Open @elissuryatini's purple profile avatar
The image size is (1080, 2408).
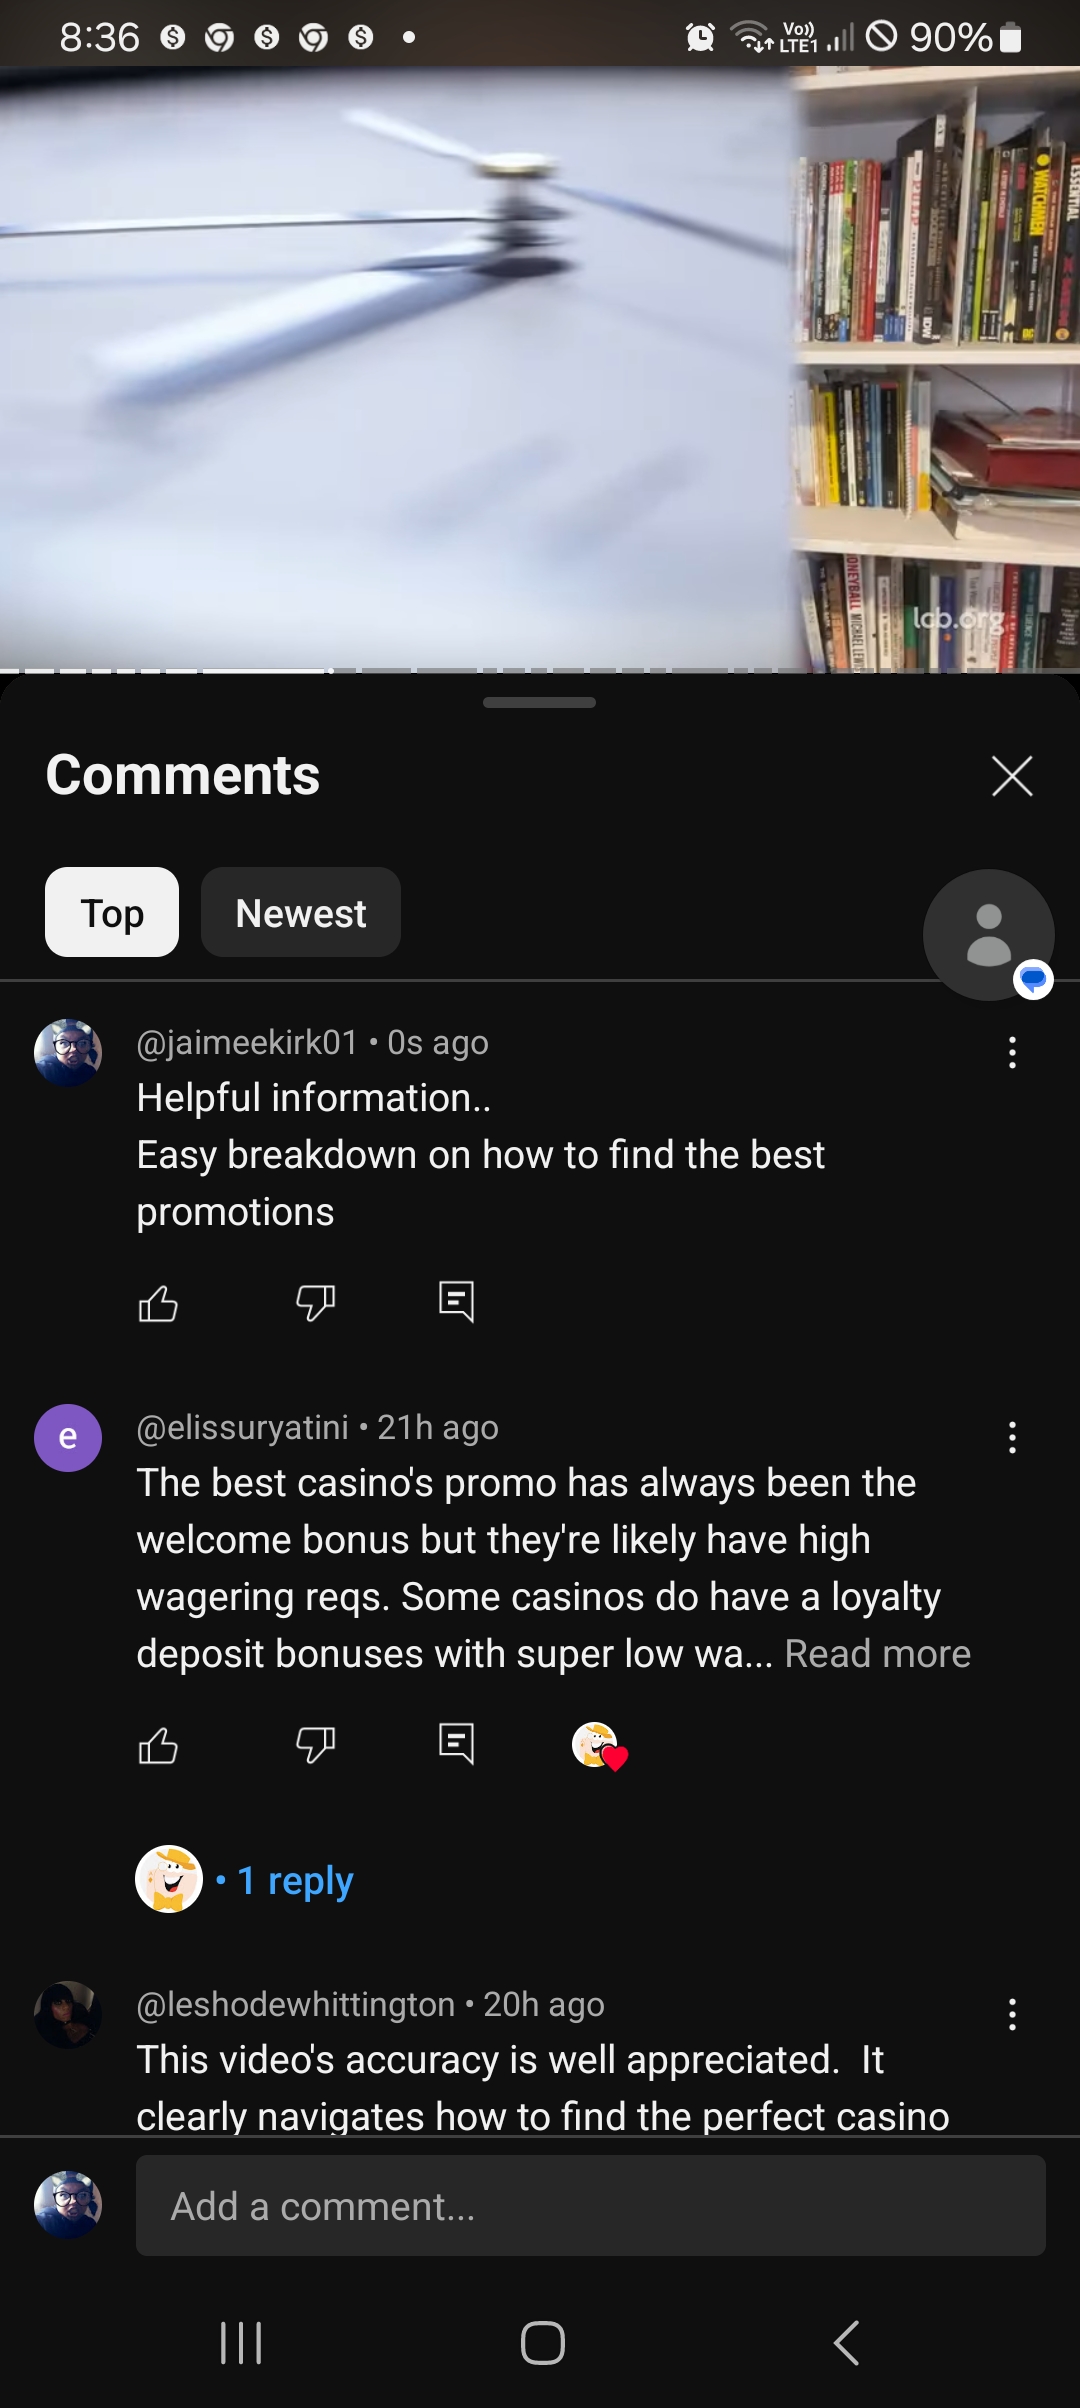click(68, 1438)
